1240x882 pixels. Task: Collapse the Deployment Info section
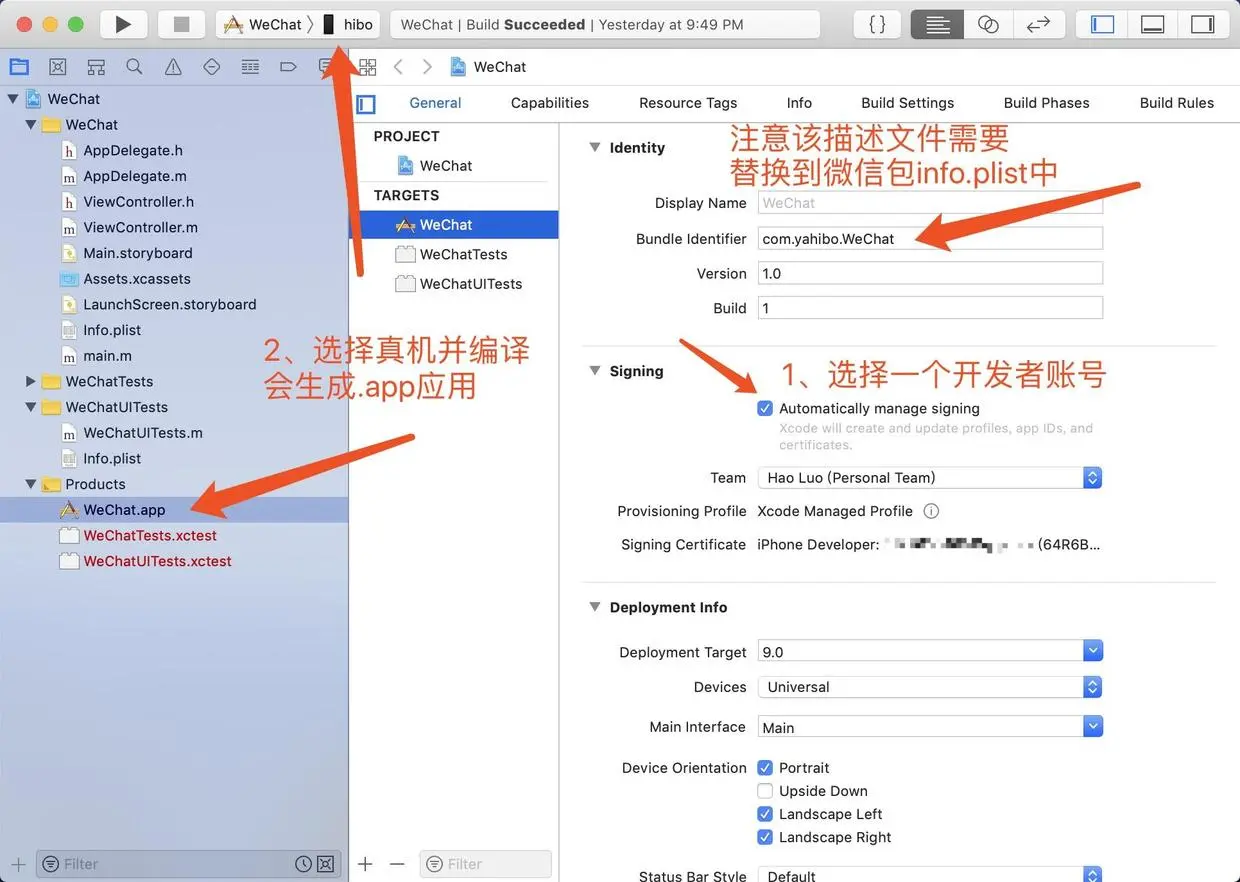(x=595, y=607)
